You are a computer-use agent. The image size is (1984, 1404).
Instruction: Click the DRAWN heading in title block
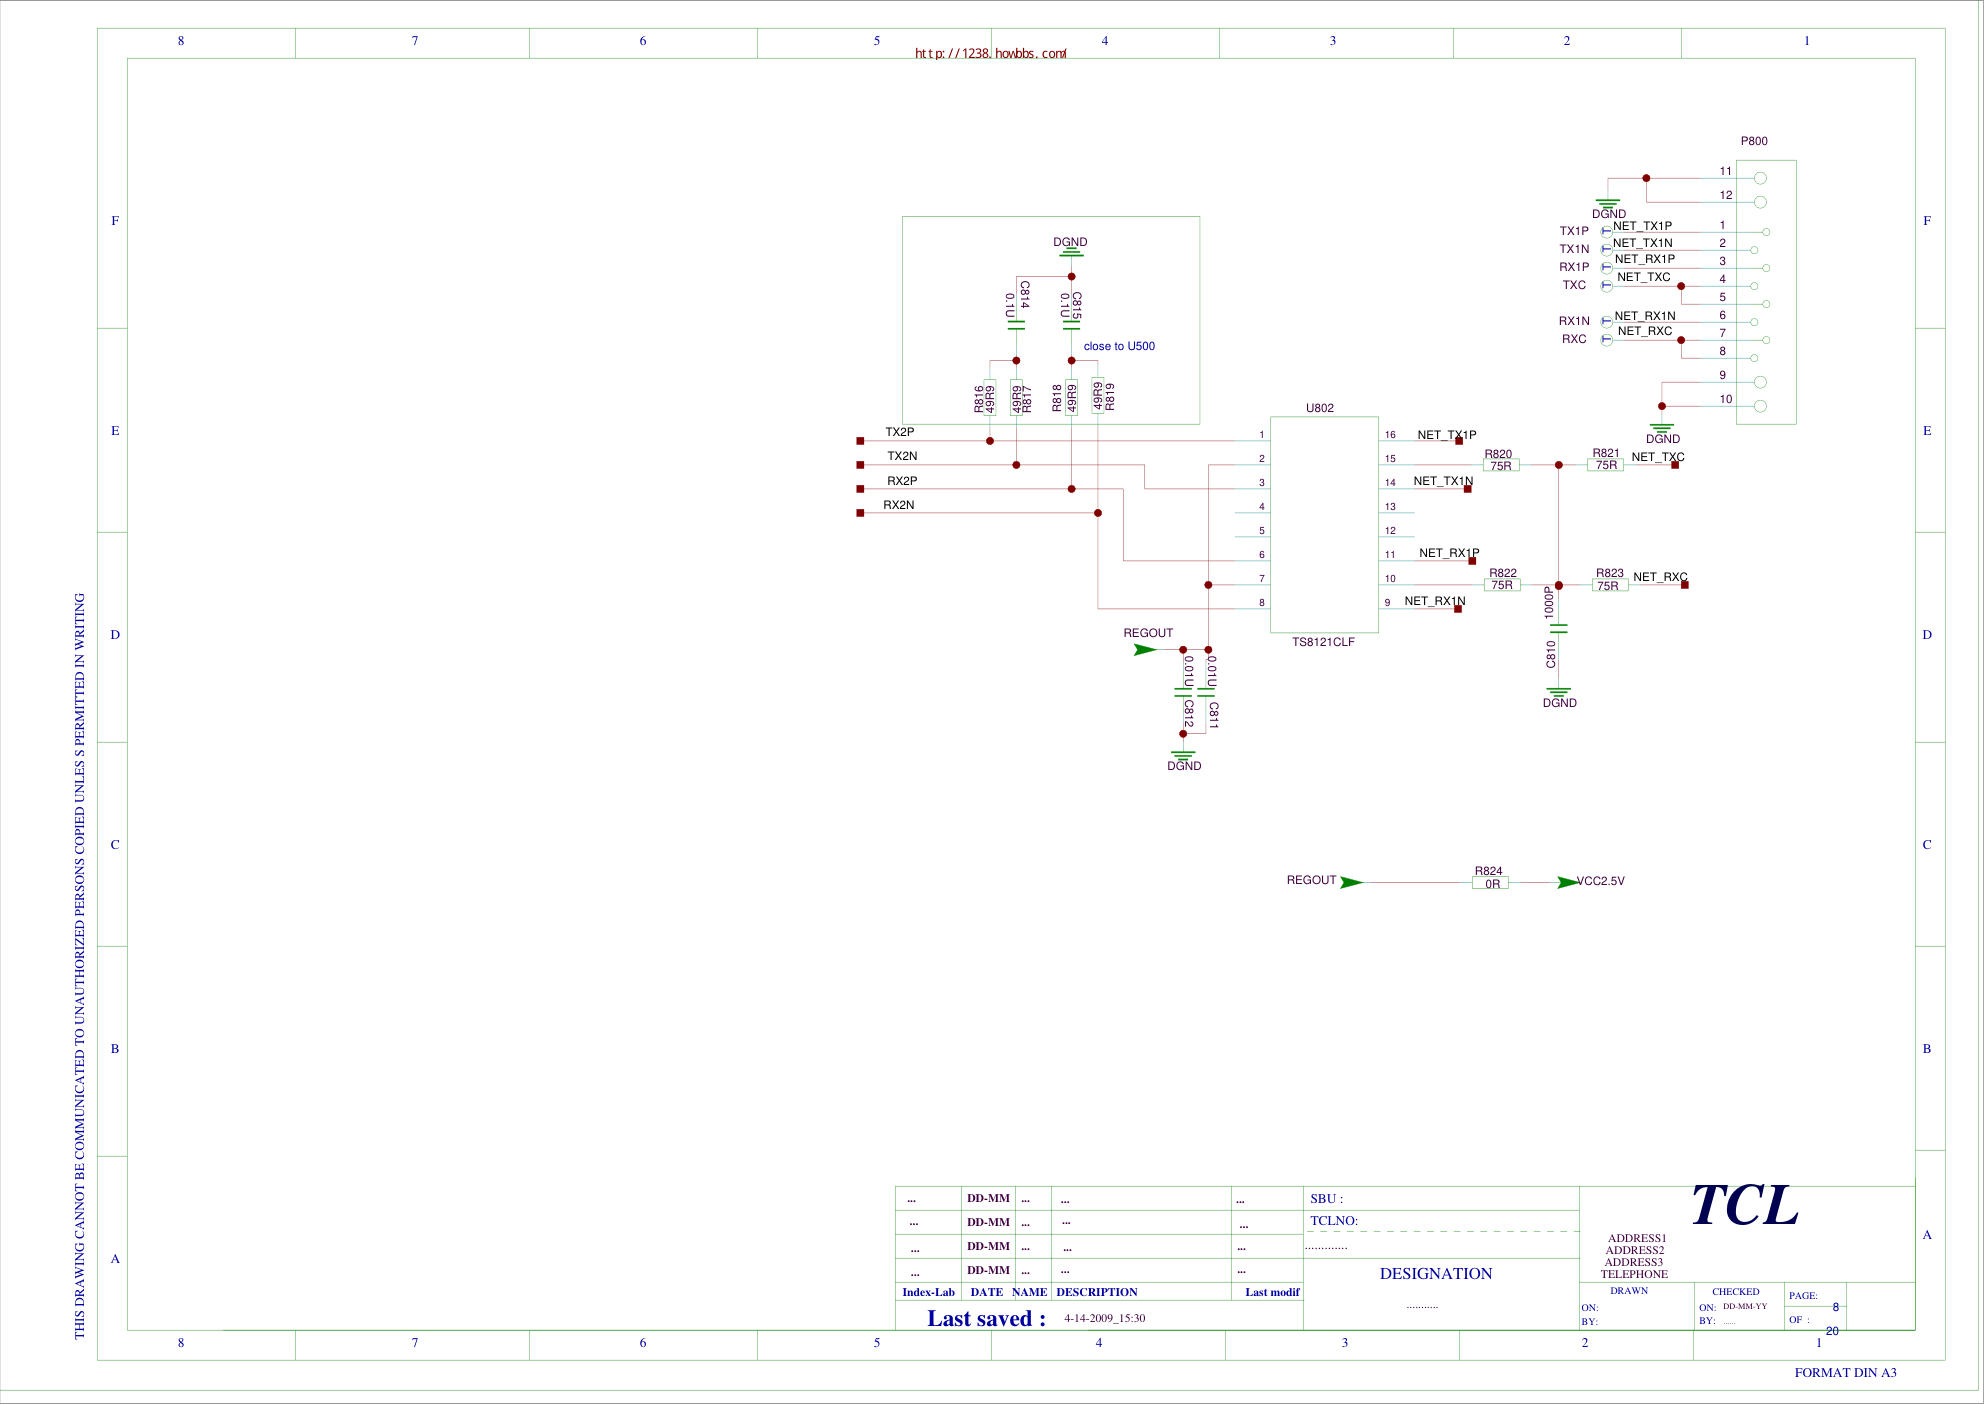click(x=1629, y=1291)
